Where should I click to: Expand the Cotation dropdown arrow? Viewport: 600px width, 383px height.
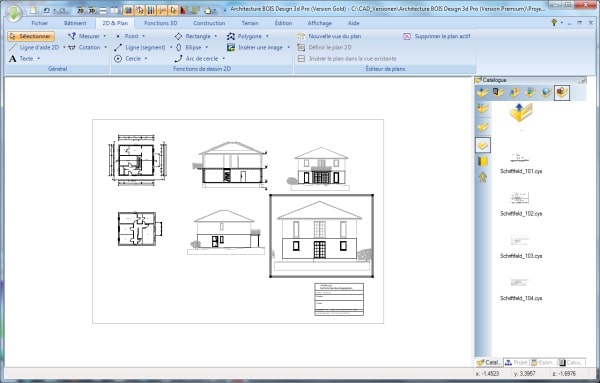coord(106,47)
